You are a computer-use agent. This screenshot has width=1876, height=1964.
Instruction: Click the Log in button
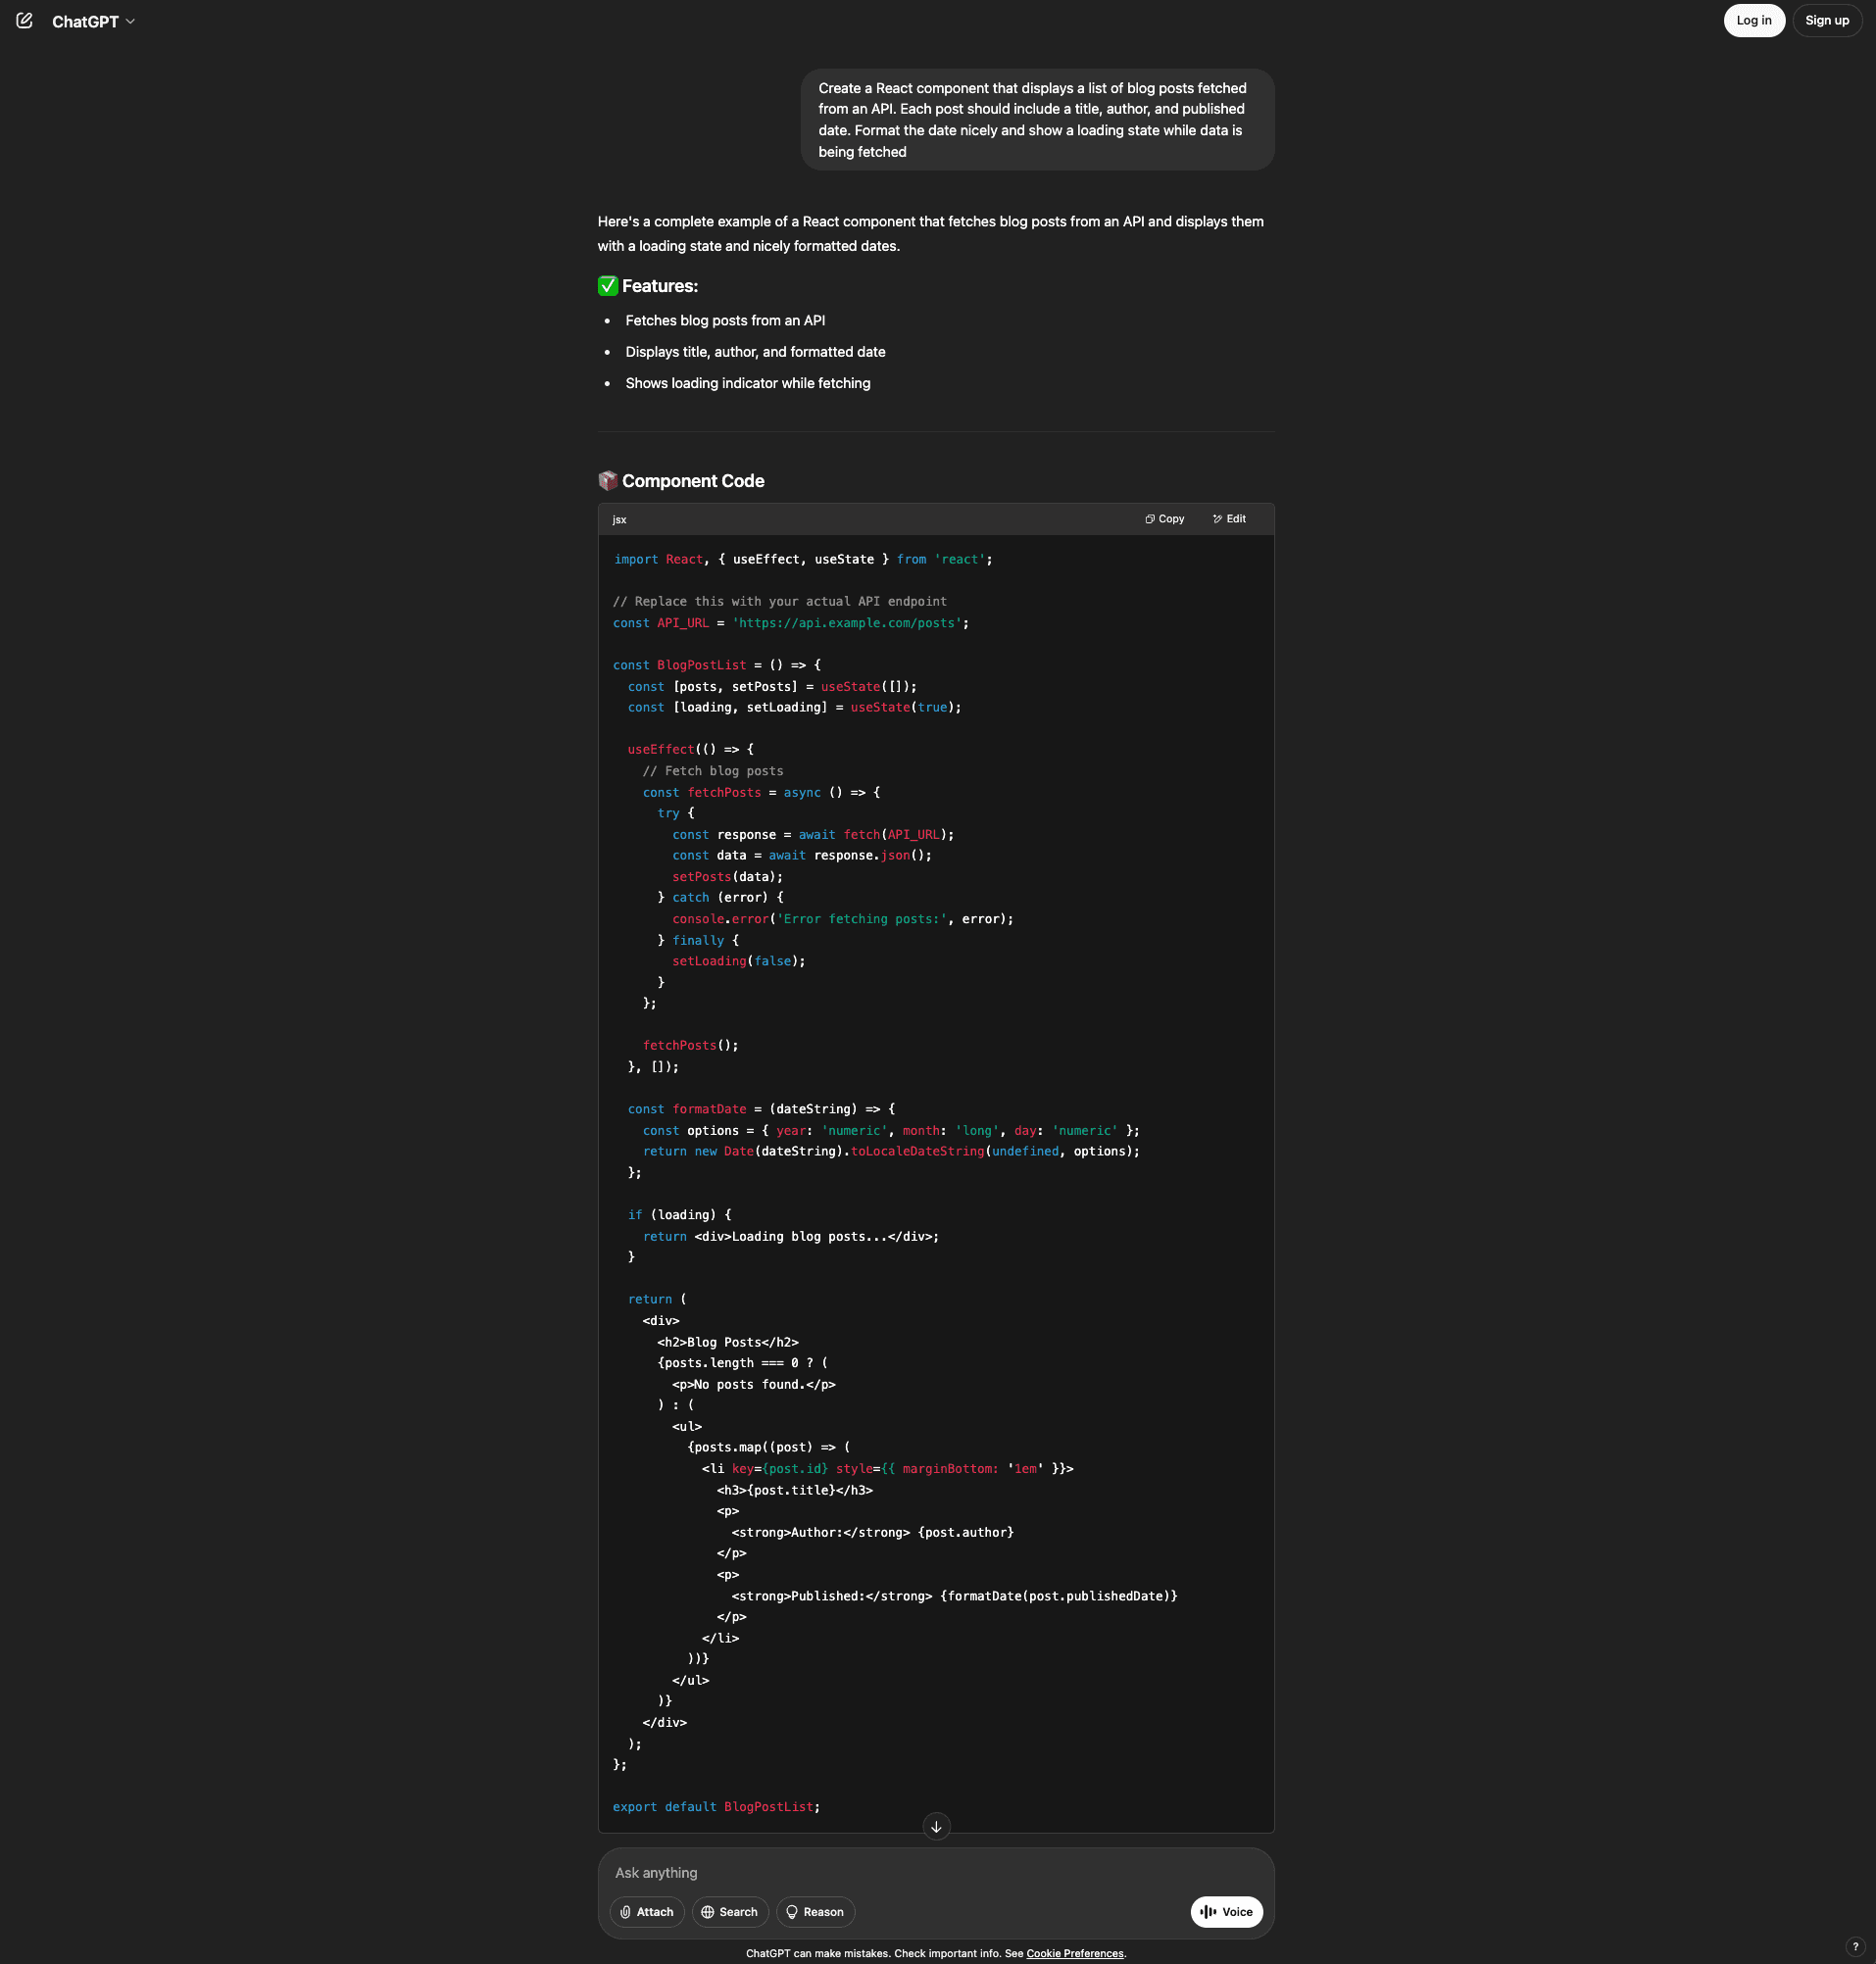1753,20
